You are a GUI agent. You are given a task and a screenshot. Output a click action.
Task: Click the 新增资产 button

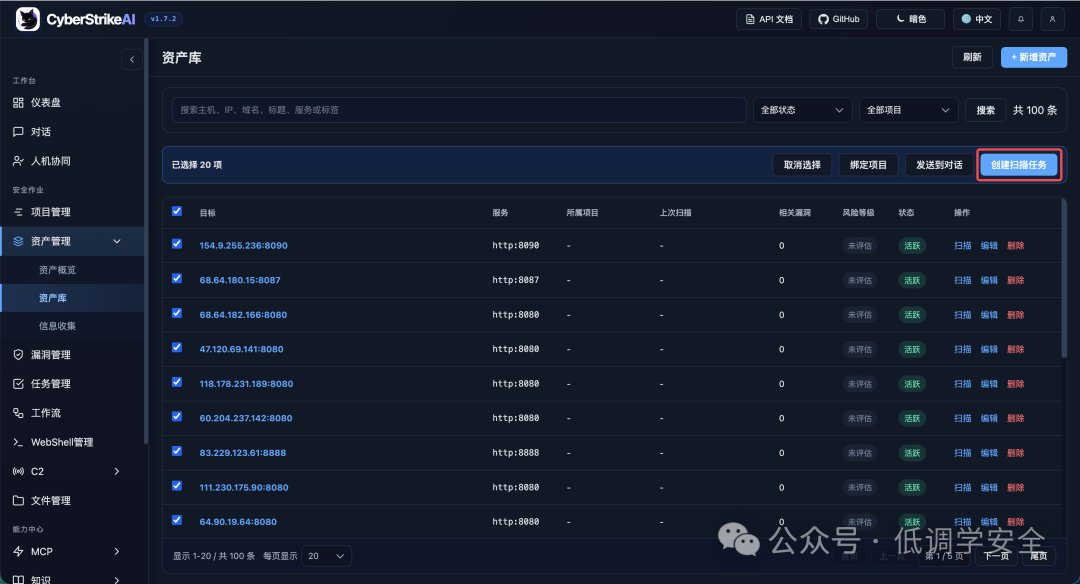pos(1034,57)
